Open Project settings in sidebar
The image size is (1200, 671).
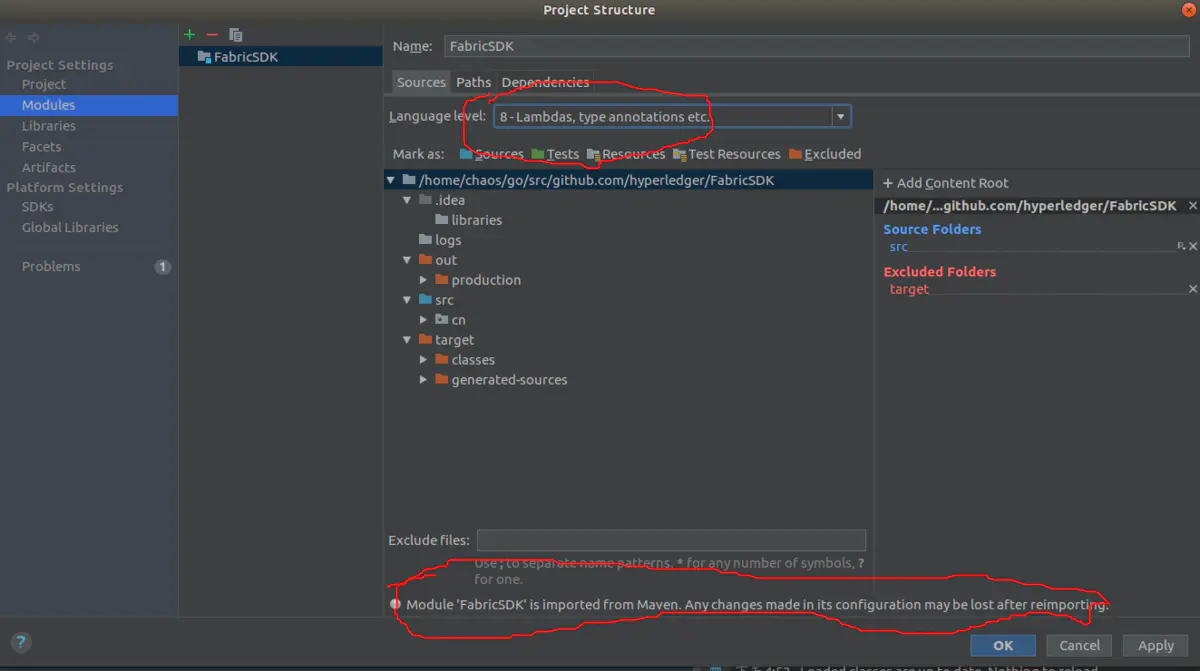(44, 84)
